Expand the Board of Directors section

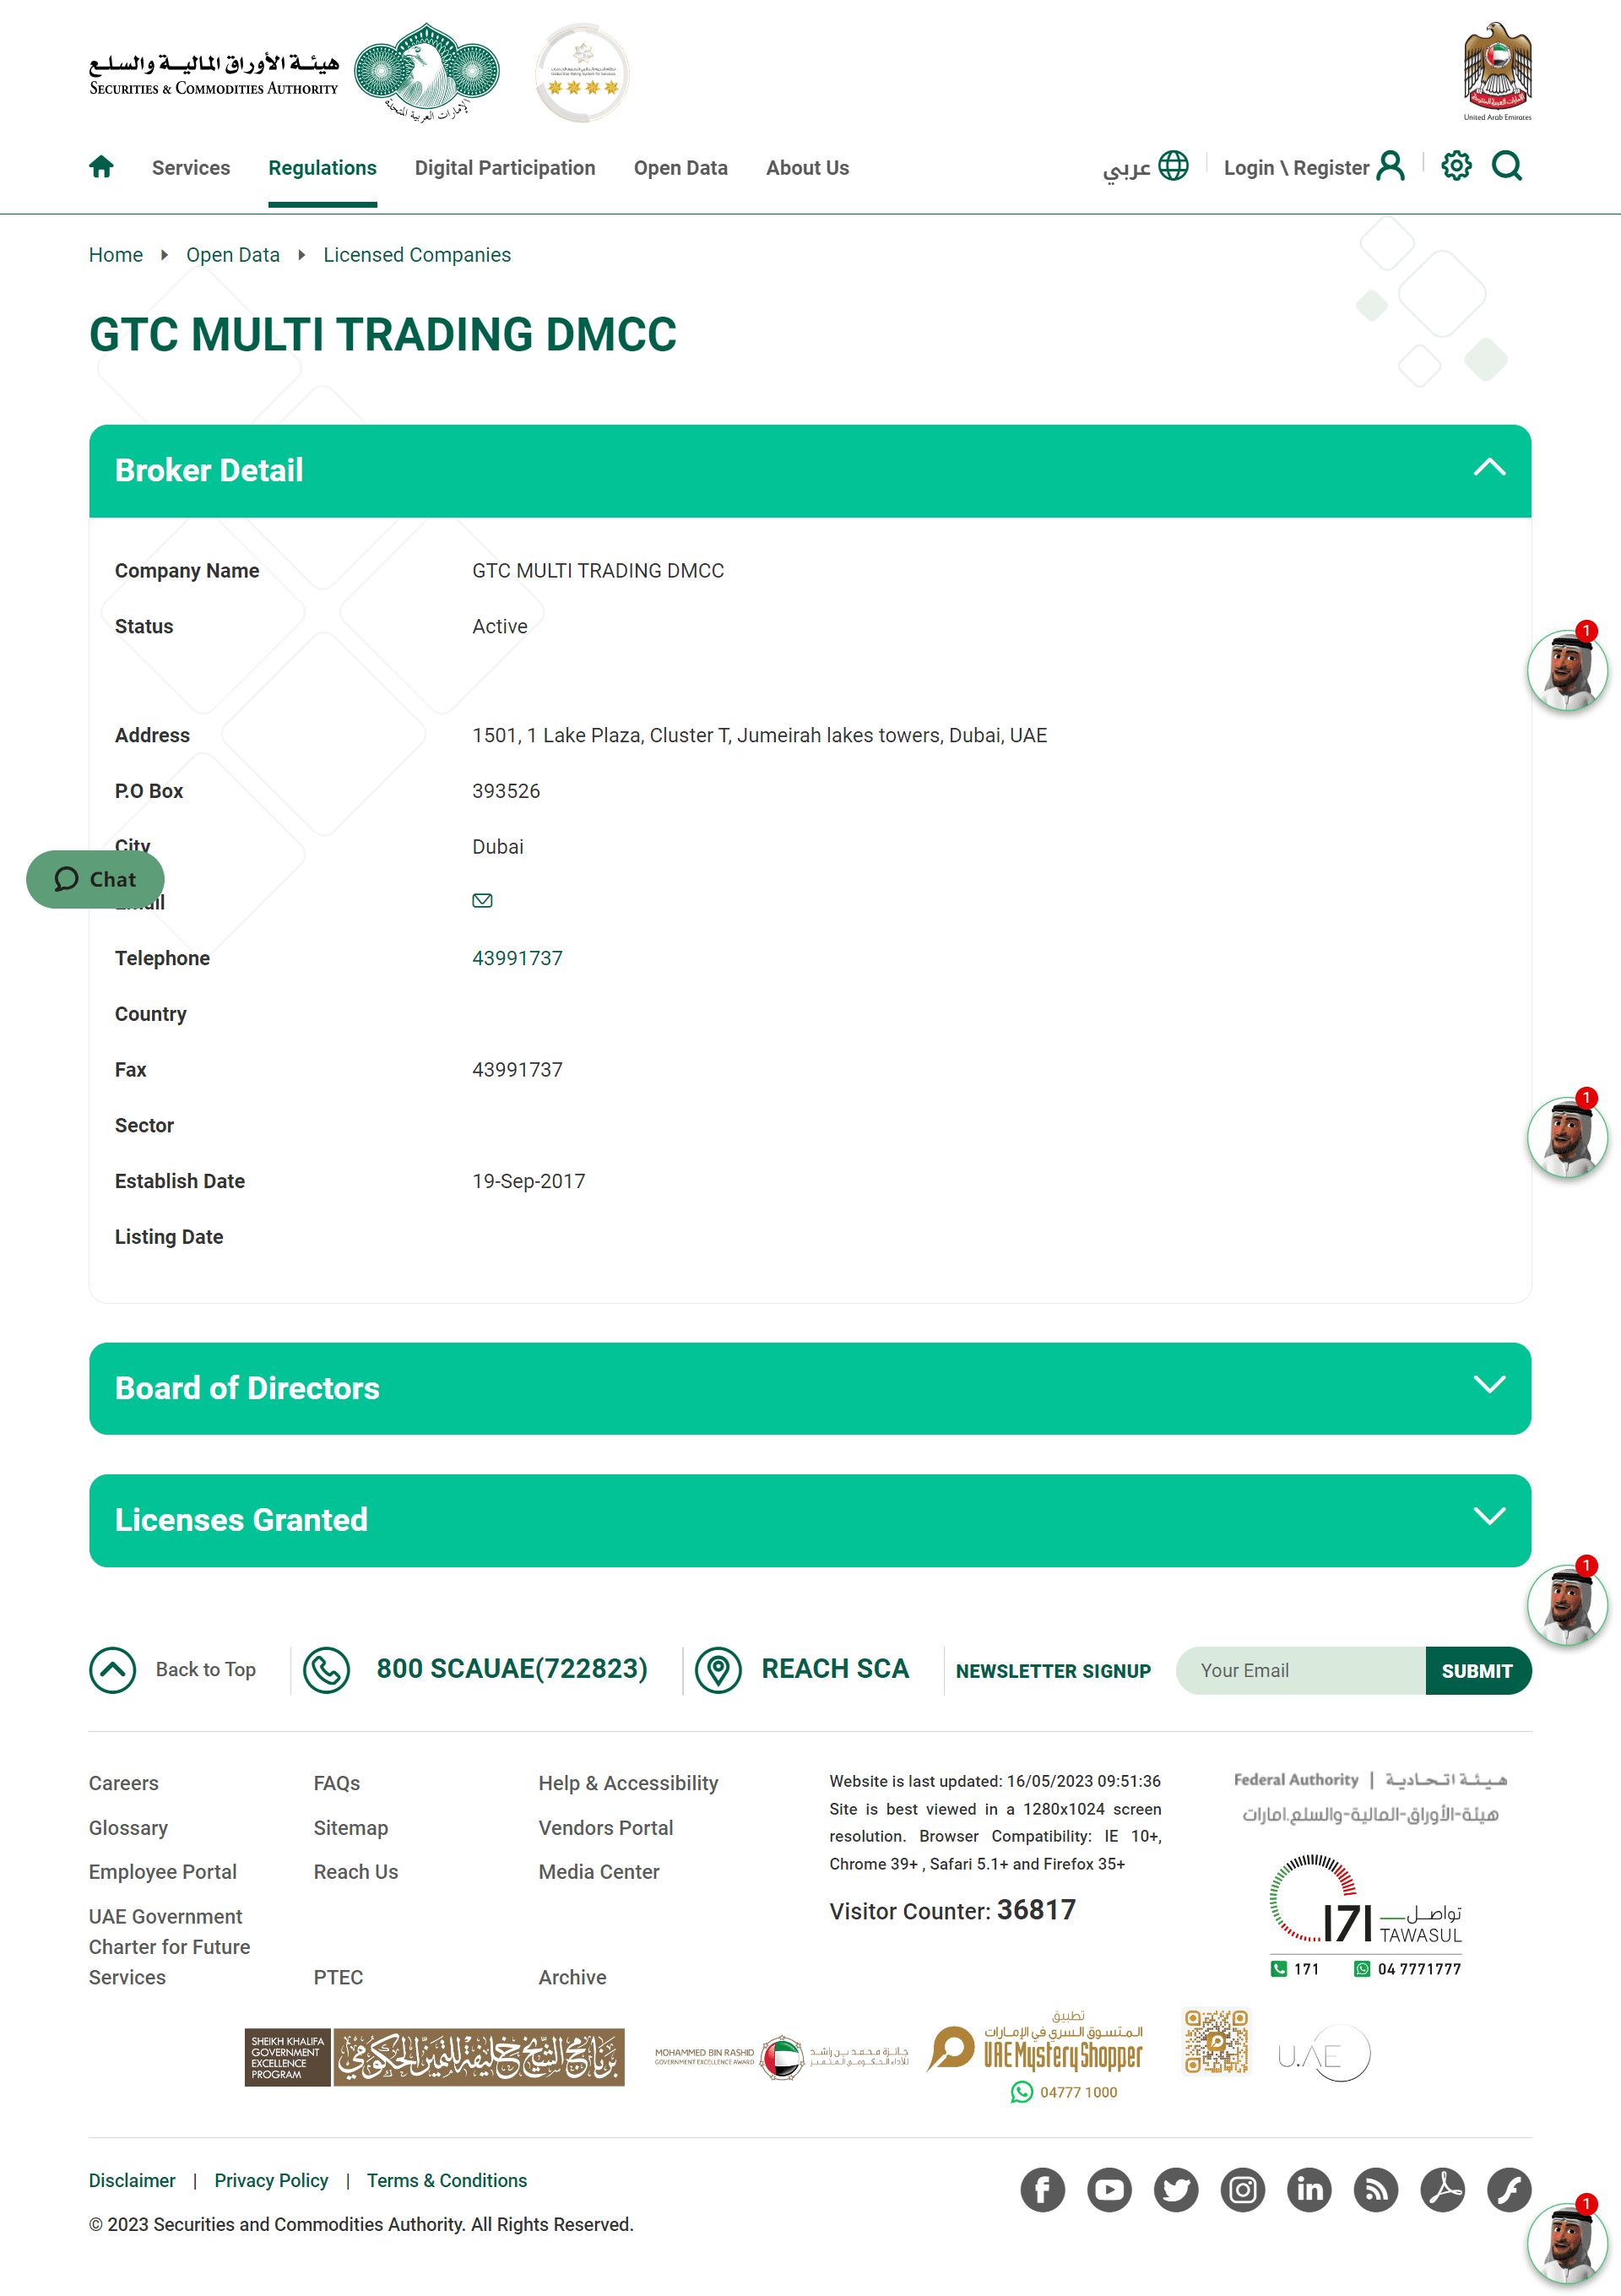810,1388
